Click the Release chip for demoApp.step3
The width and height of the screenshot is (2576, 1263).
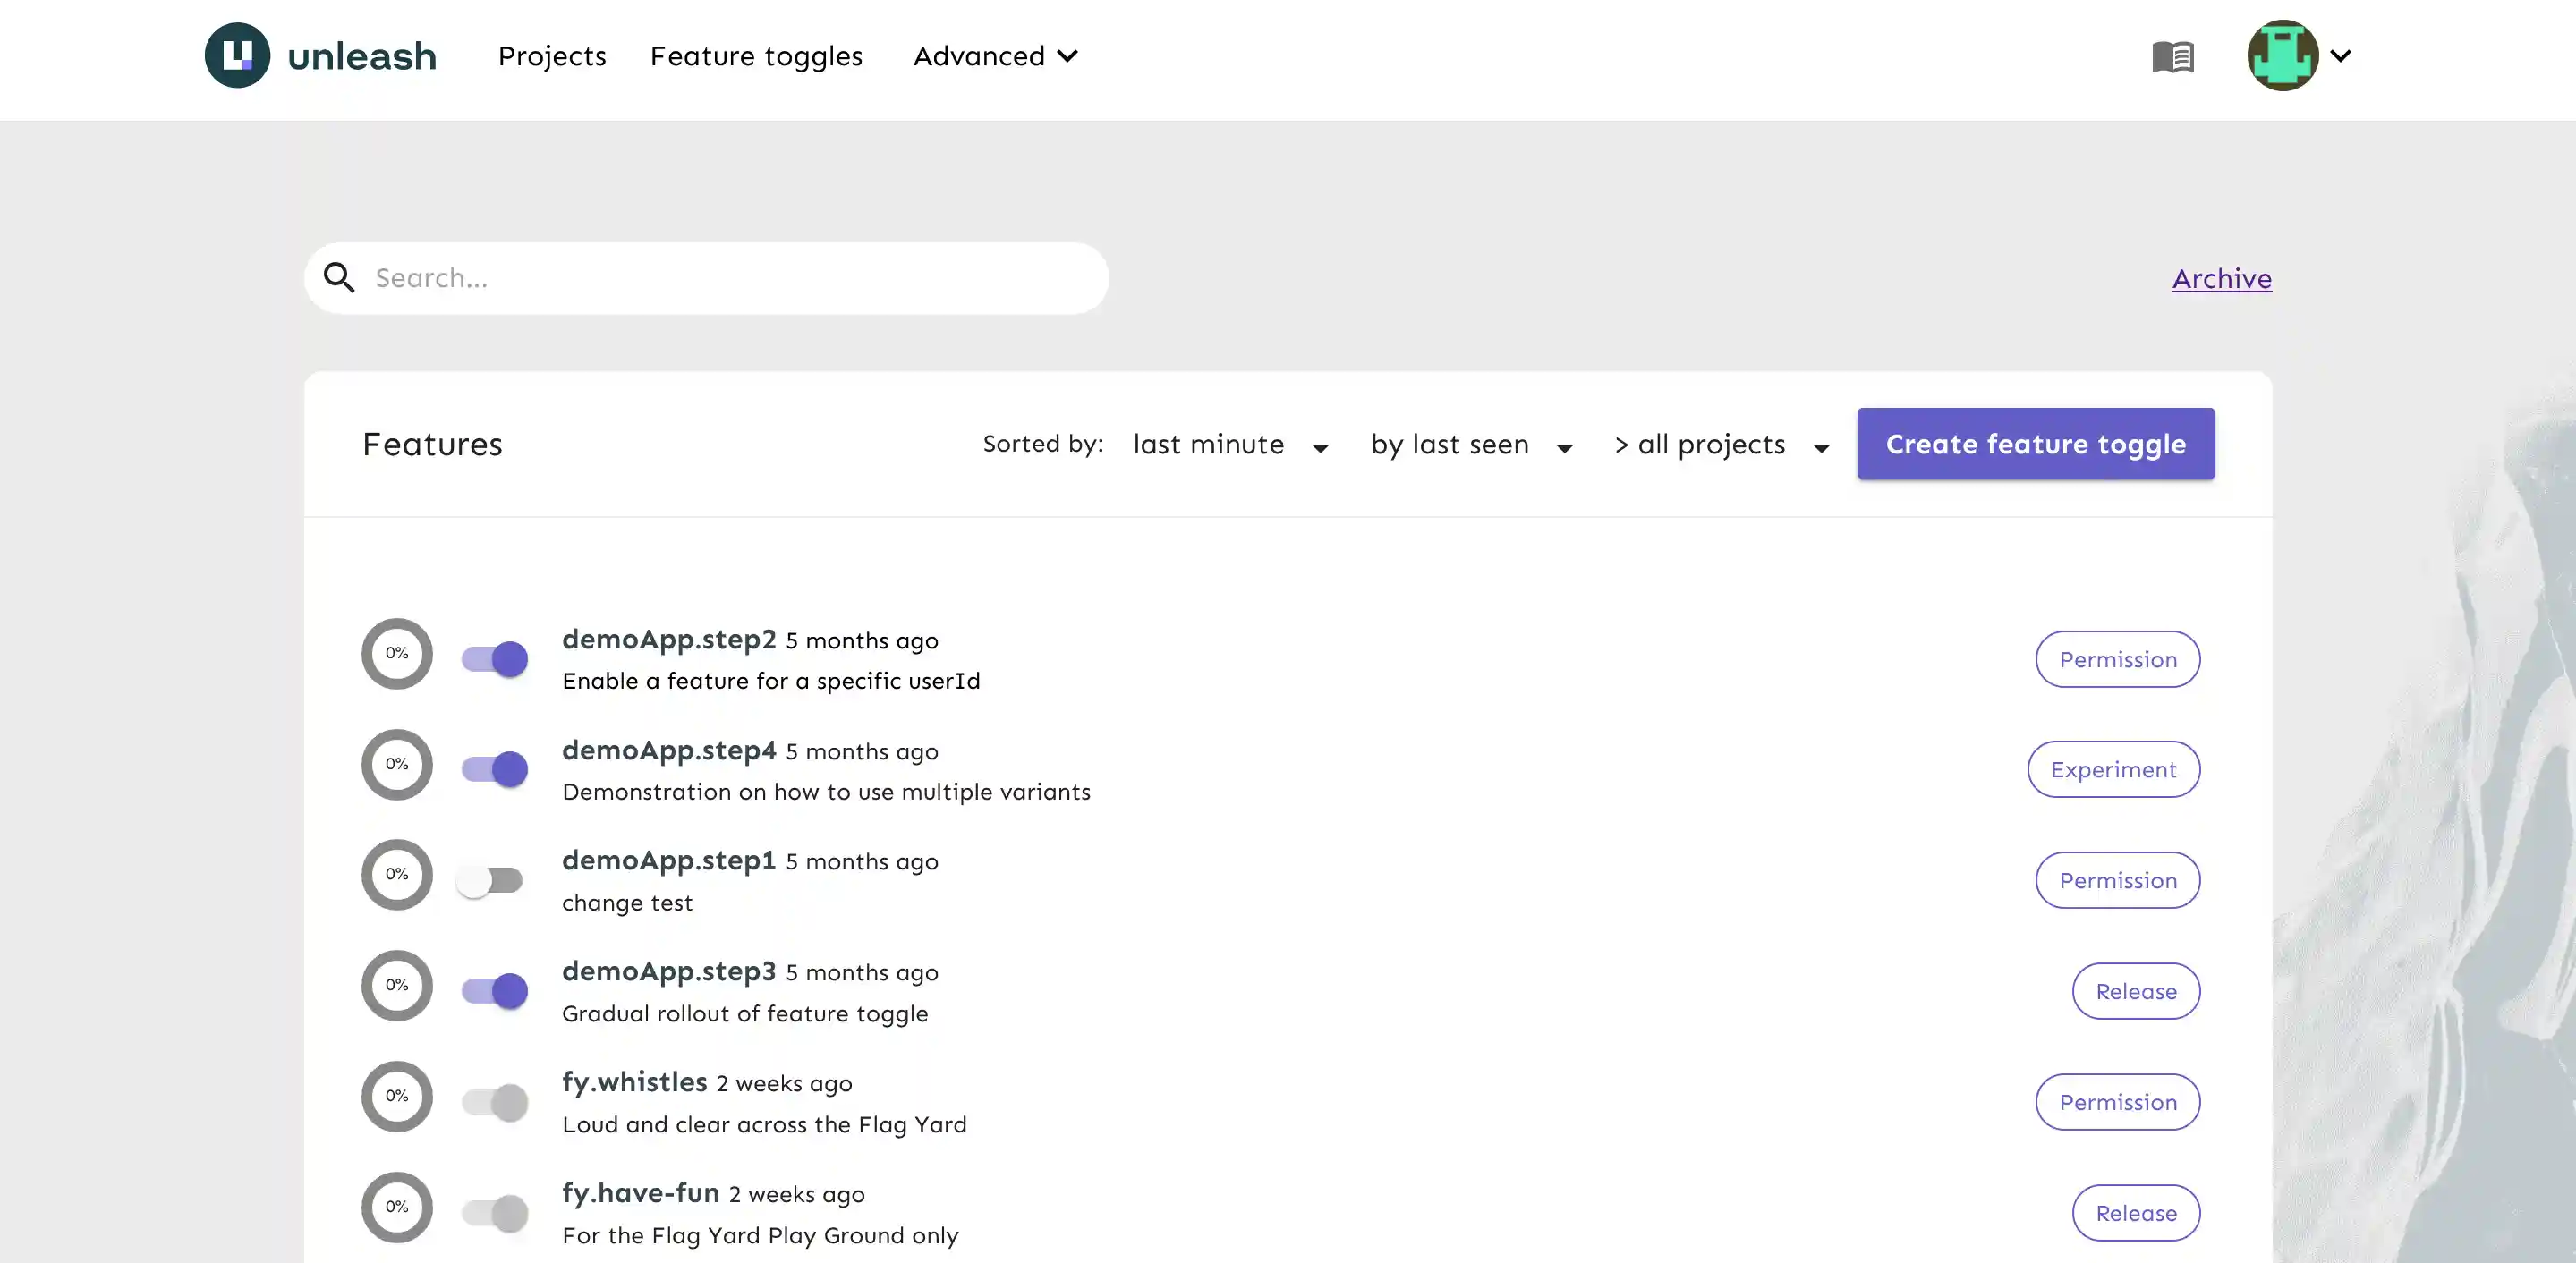coord(2135,991)
